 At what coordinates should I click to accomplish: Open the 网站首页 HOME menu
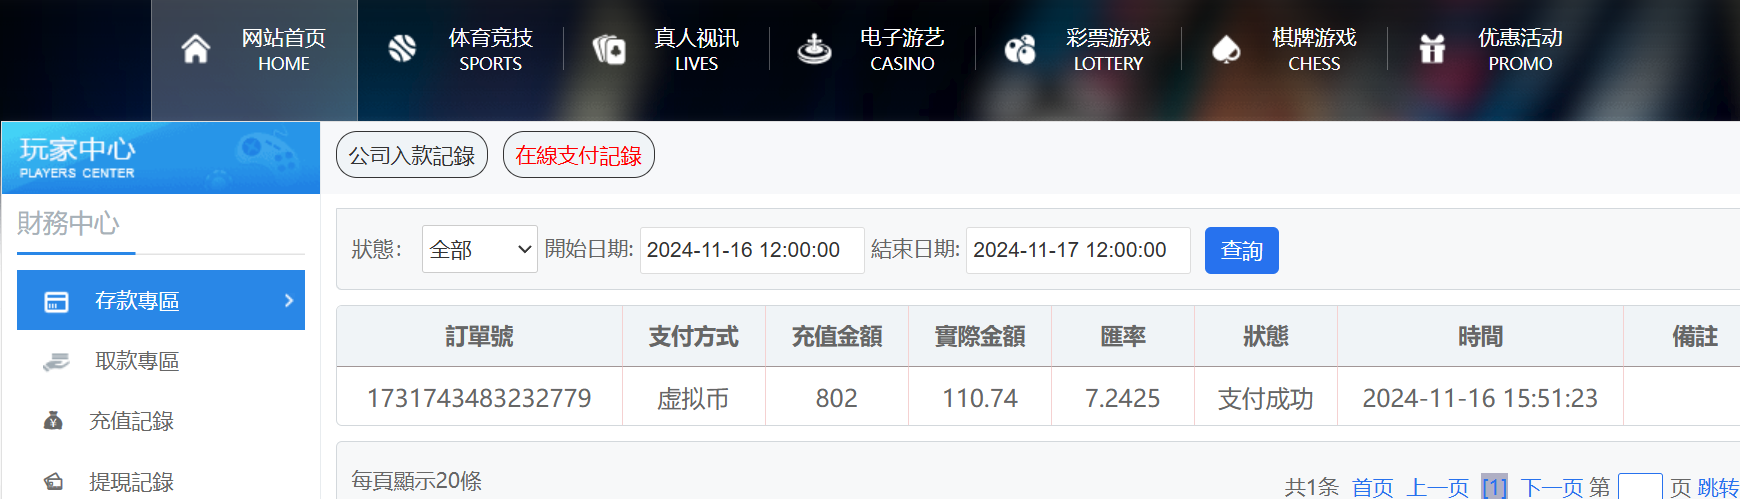(254, 60)
